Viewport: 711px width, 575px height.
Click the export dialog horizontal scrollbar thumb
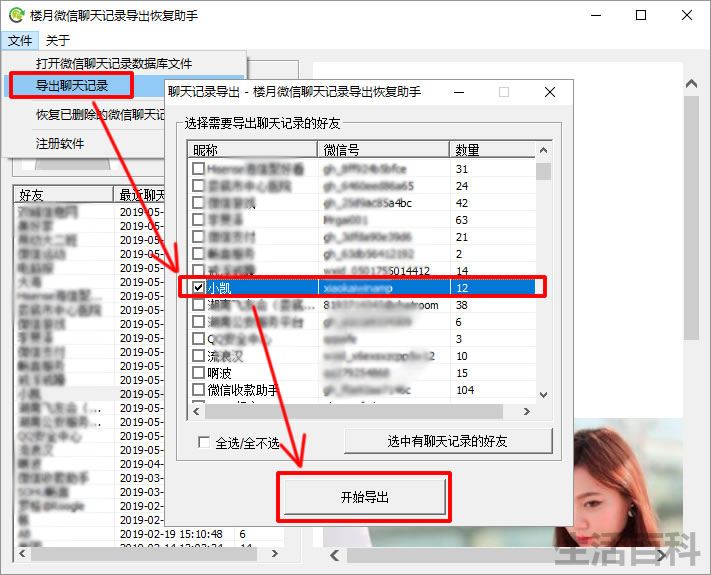(354, 411)
